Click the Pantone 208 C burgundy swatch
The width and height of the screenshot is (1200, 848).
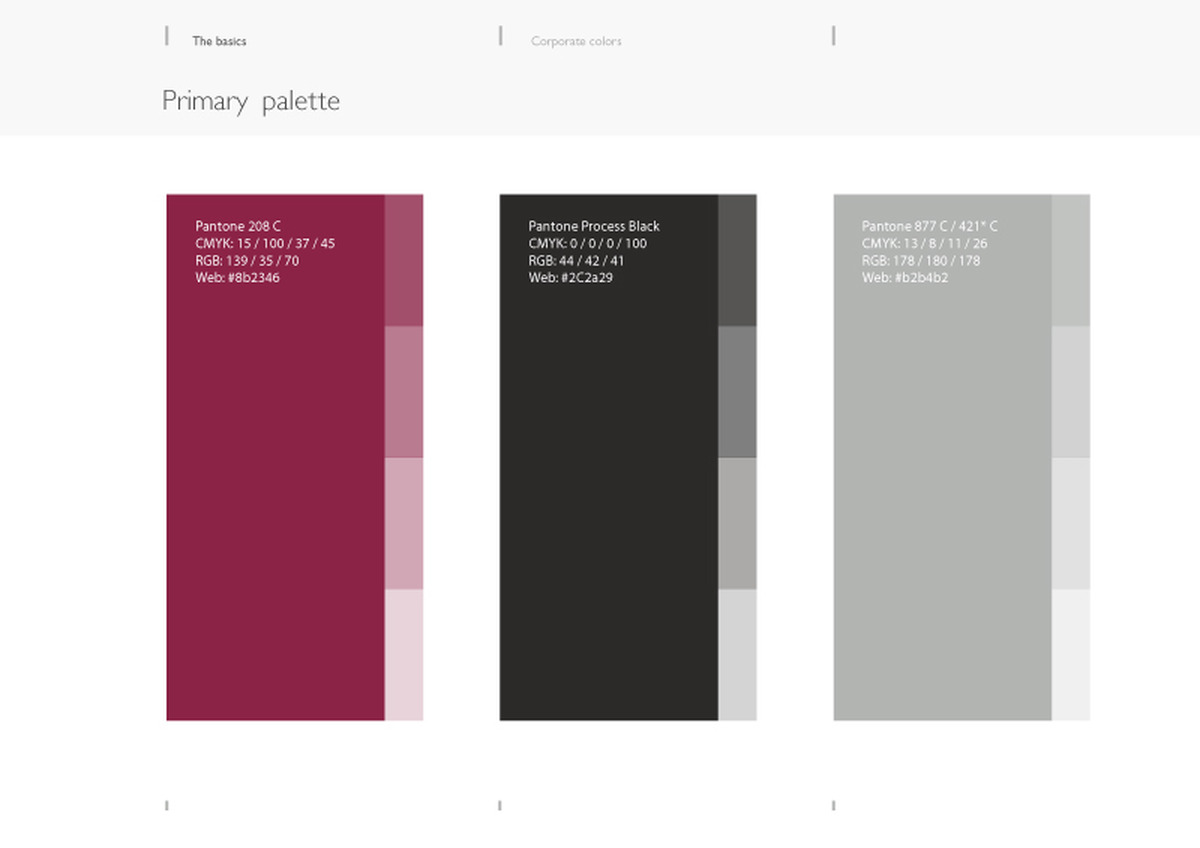pyautogui.click(x=275, y=457)
